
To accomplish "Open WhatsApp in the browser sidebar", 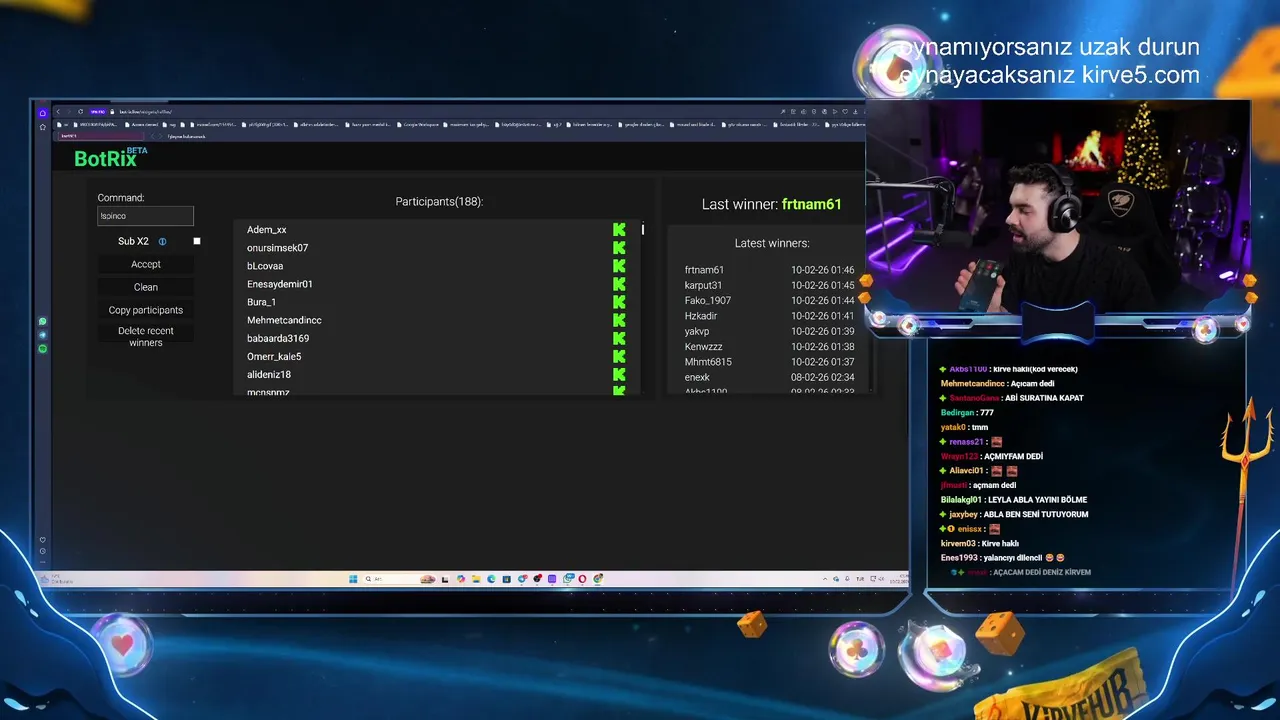I will [x=42, y=322].
